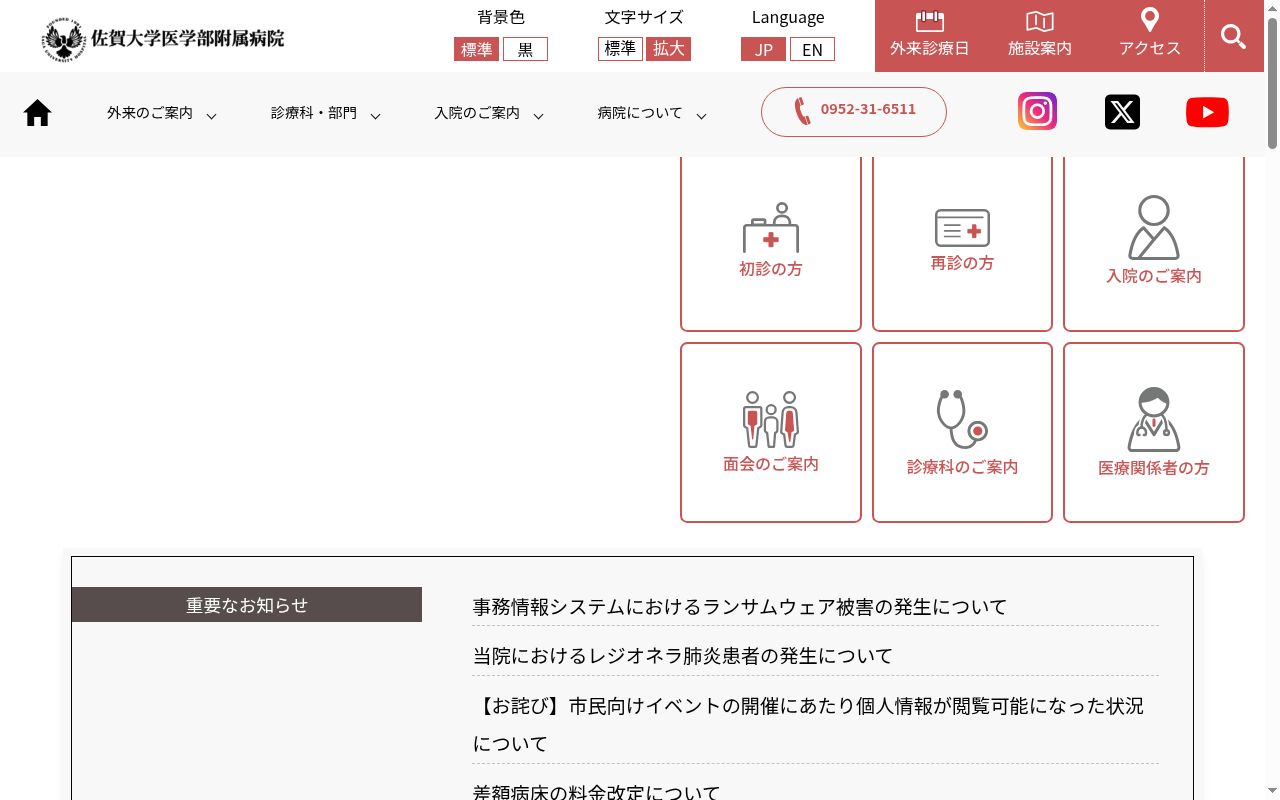This screenshot has width=1280, height=800.
Task: Open 初診の方 card
Action: coord(771,243)
